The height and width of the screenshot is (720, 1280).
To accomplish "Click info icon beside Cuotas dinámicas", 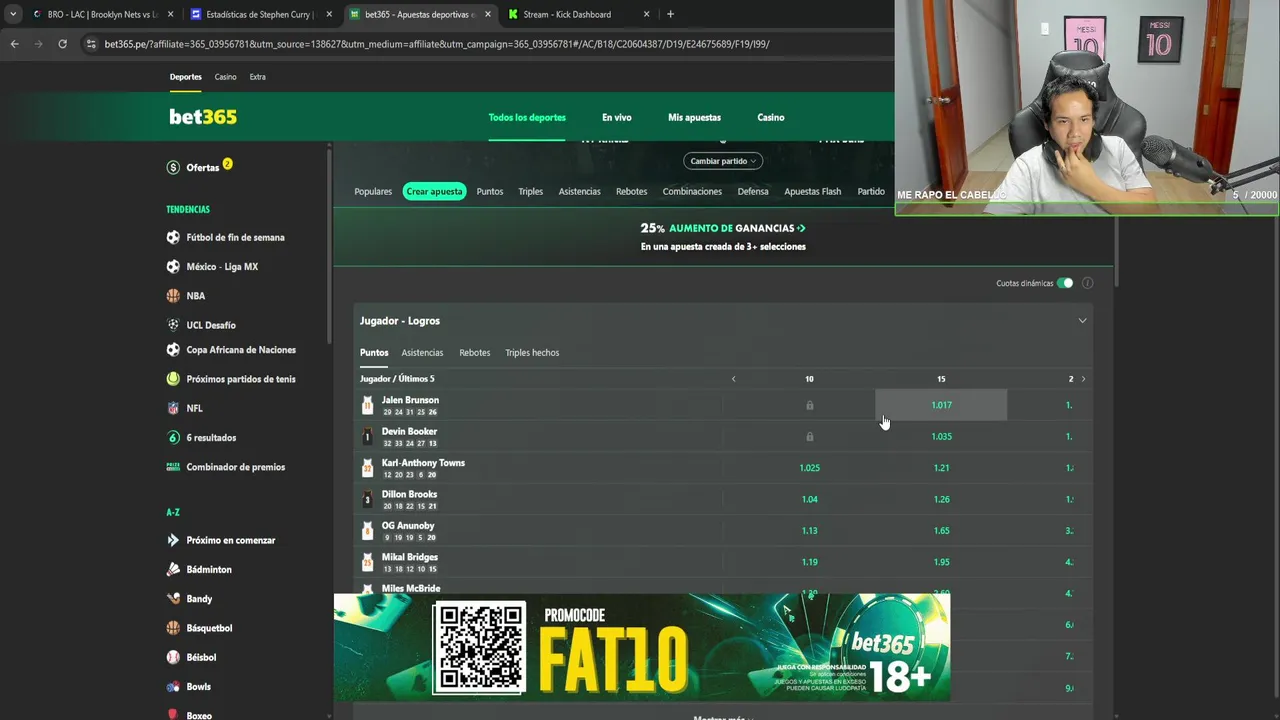I will click(x=1087, y=283).
